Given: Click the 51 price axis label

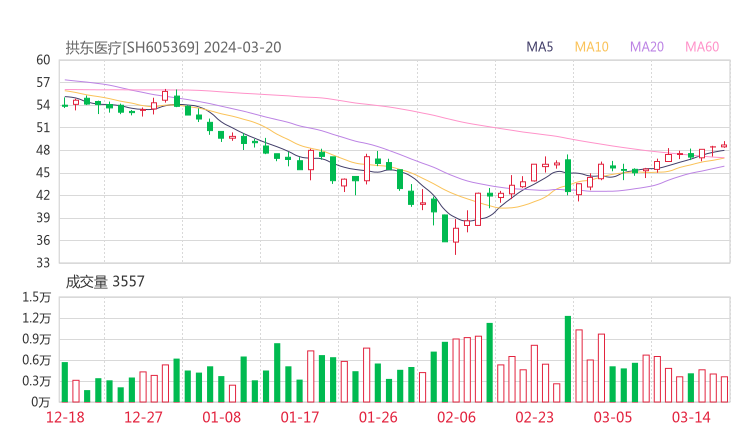Looking at the screenshot, I should 43,127.
